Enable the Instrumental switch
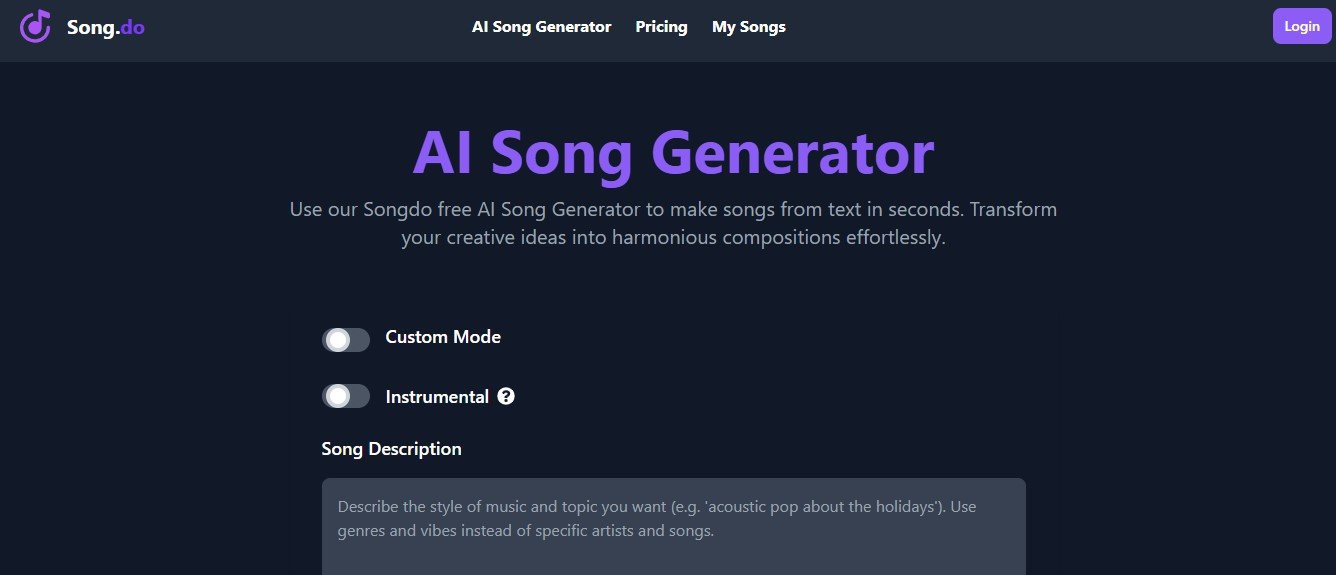 (345, 397)
